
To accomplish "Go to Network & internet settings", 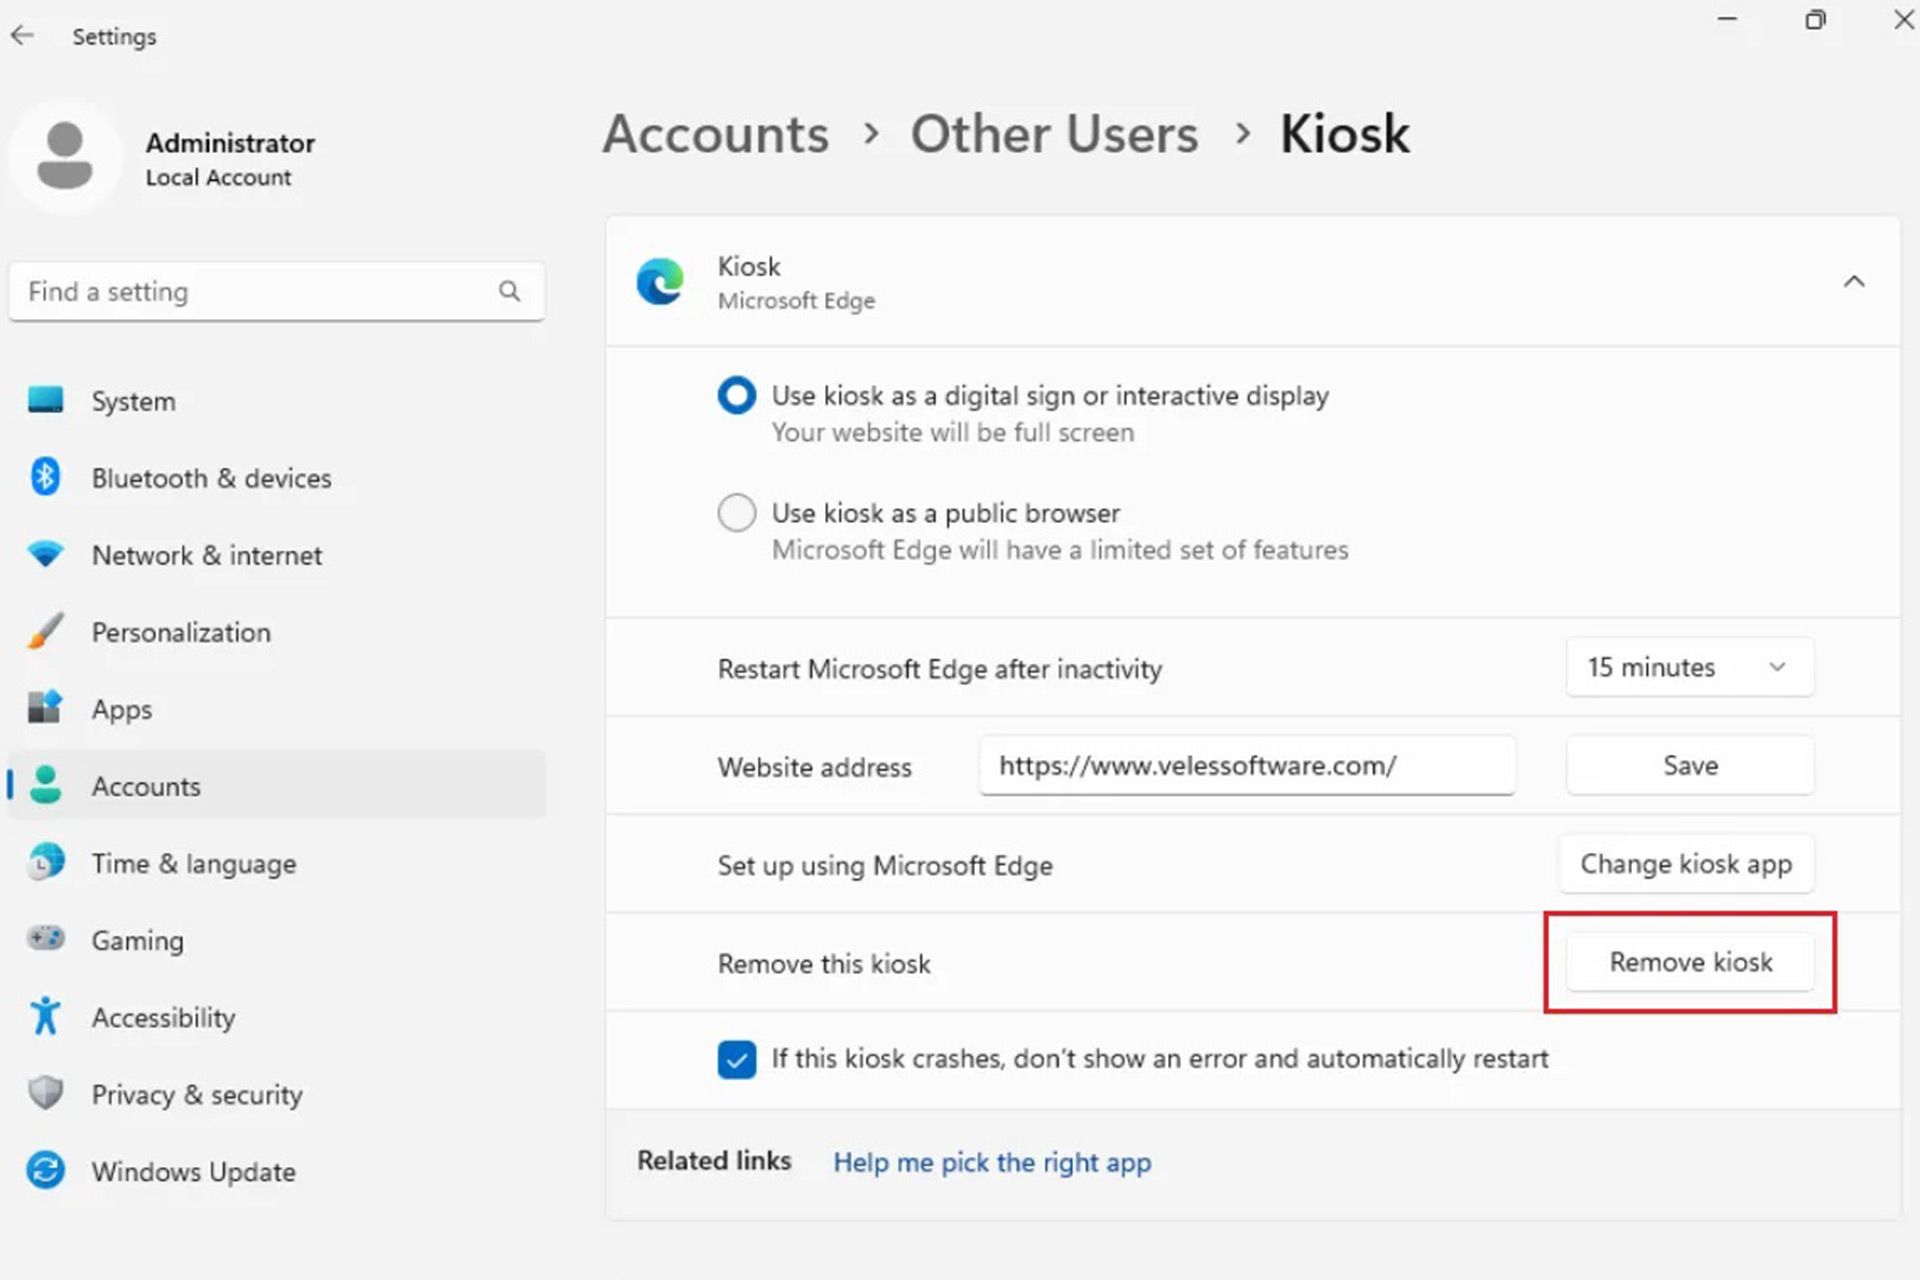I will pyautogui.click(x=277, y=555).
